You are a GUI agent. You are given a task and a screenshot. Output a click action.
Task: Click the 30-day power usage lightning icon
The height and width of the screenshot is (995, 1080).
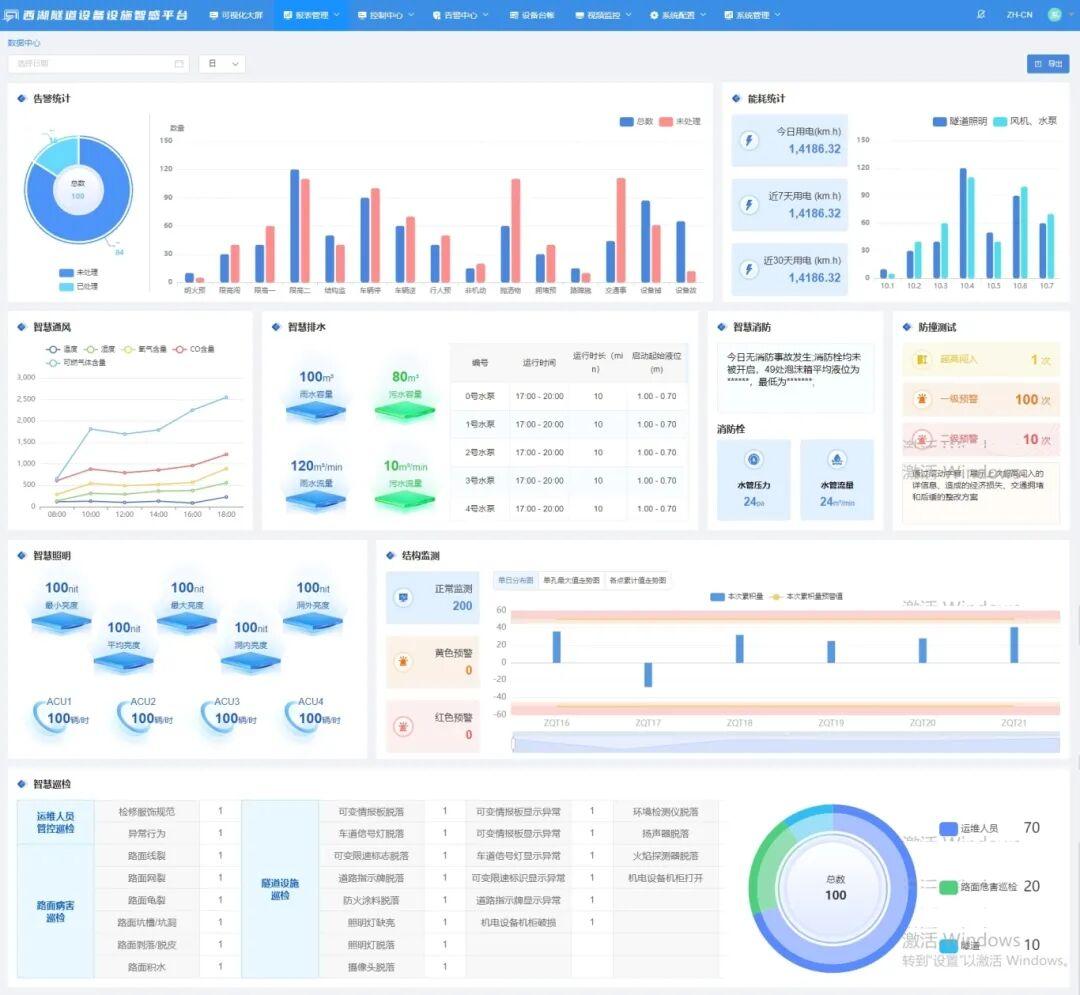748,269
